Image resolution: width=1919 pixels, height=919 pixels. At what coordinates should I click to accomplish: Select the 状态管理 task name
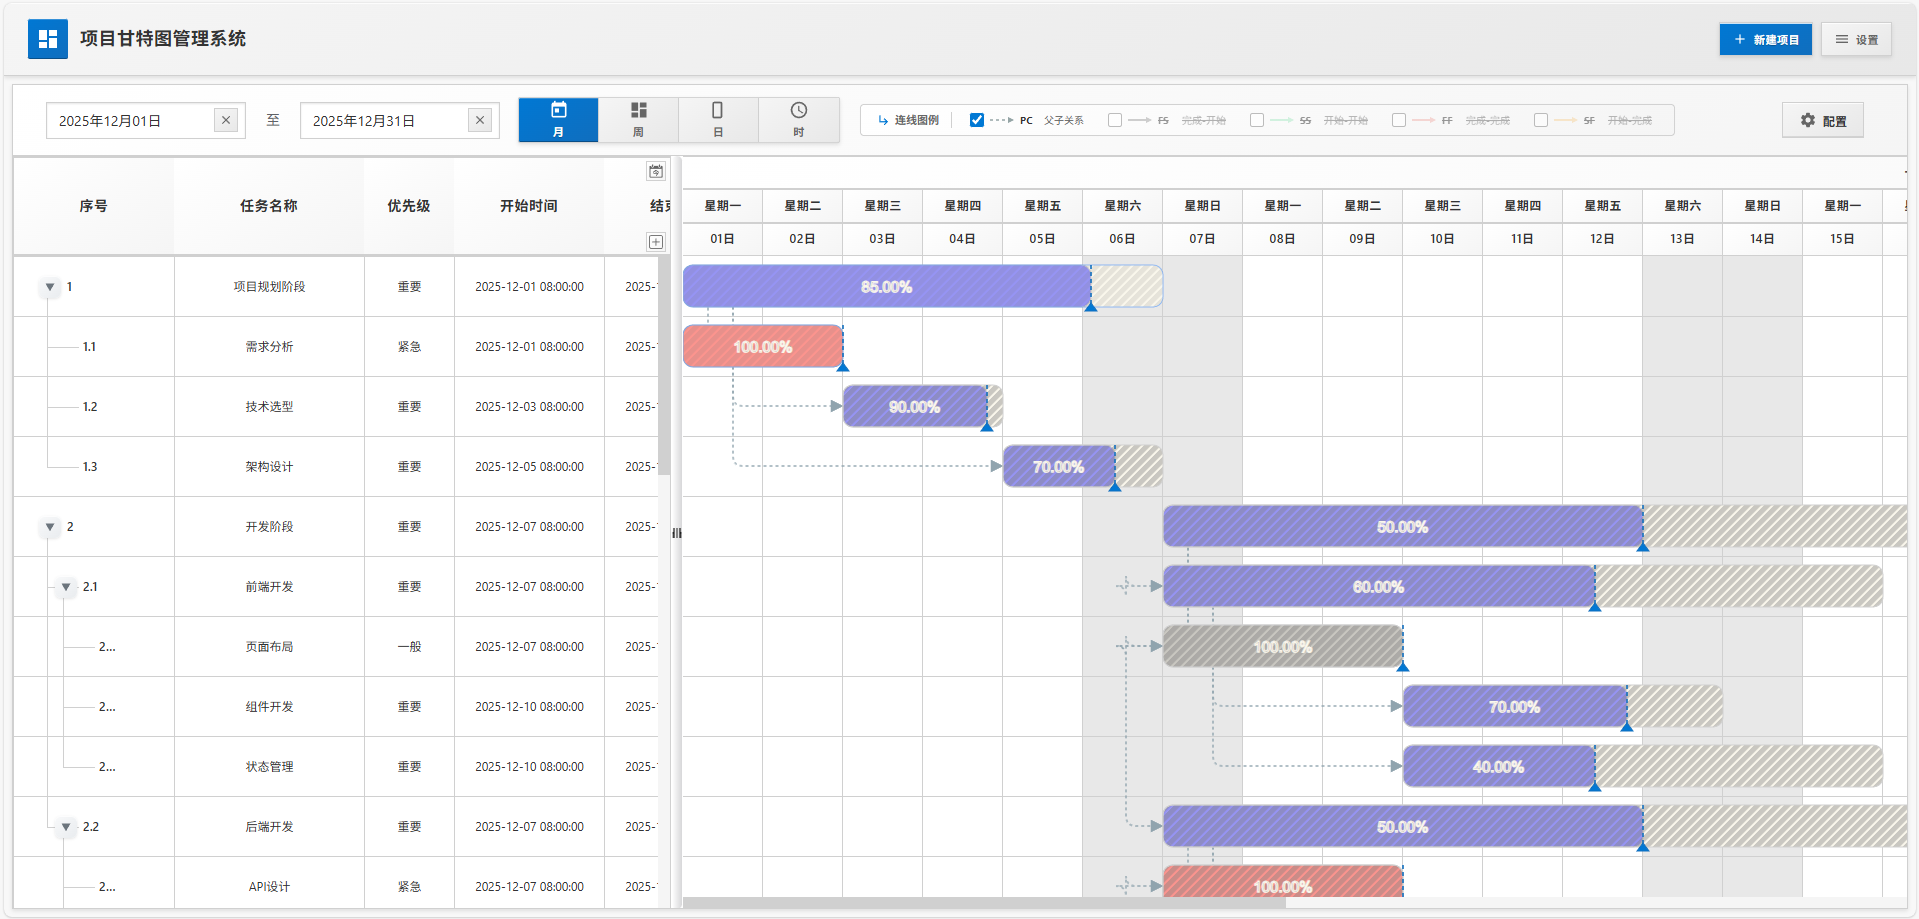coord(269,767)
